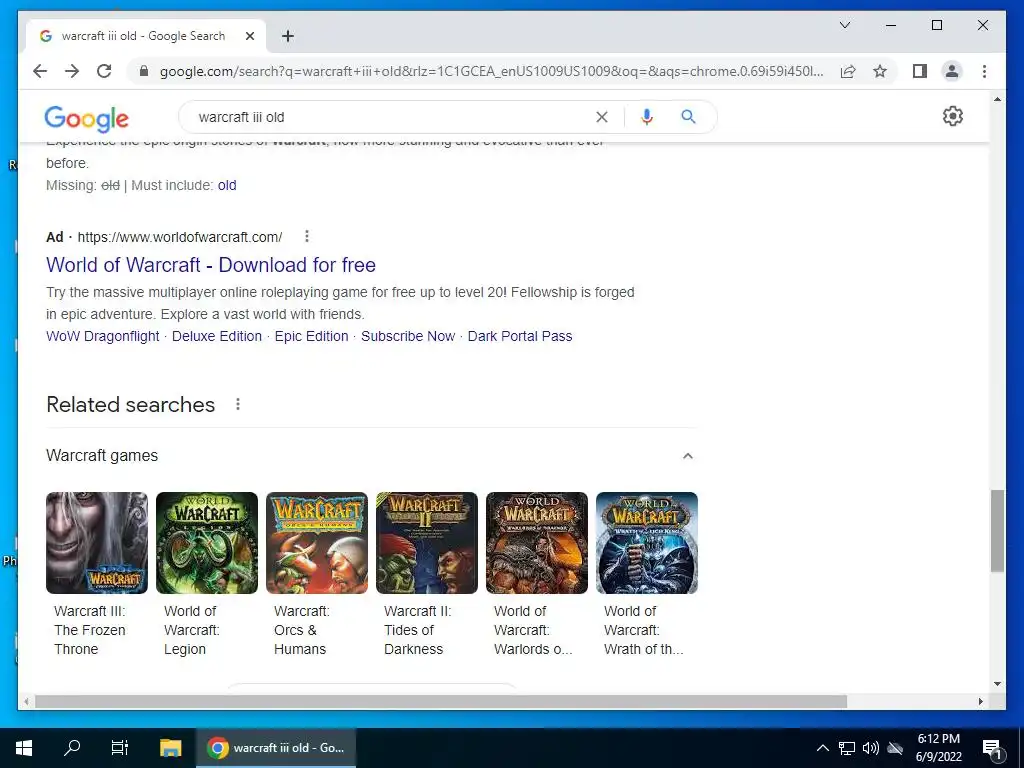Screen dimensions: 1024x768
Task: Click the Chrome taskbar button
Action: pyautogui.click(x=276, y=748)
